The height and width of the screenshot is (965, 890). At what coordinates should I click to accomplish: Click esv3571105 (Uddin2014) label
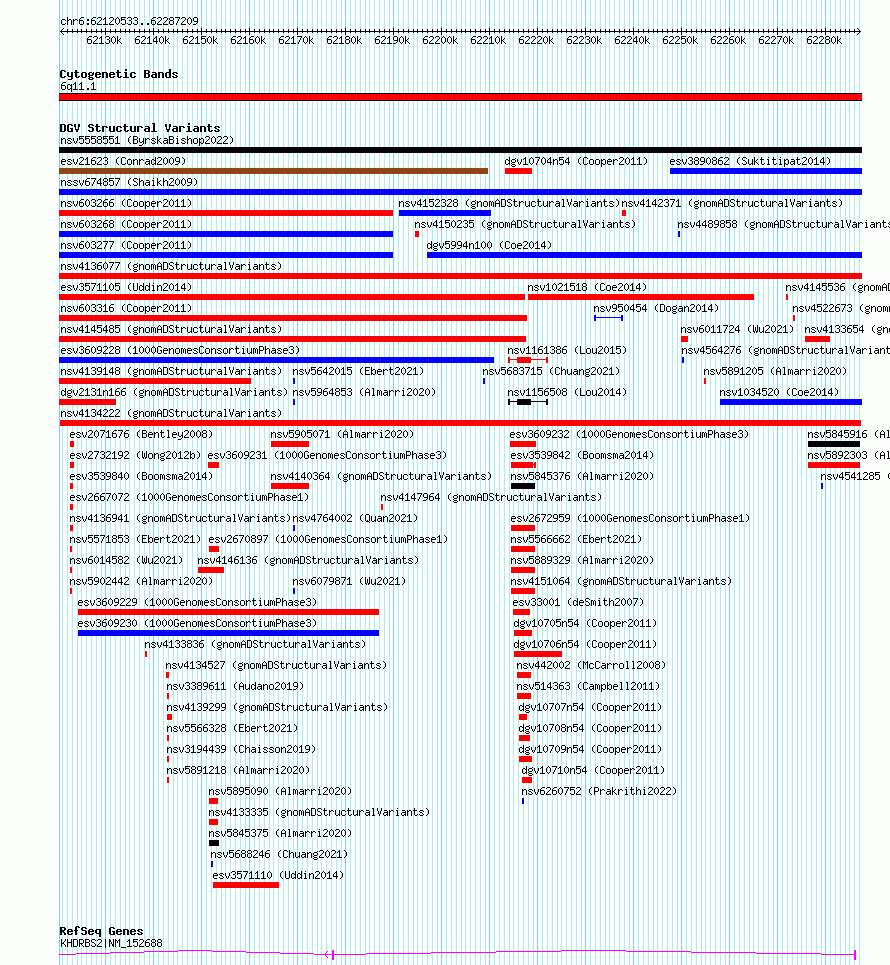click(x=126, y=287)
